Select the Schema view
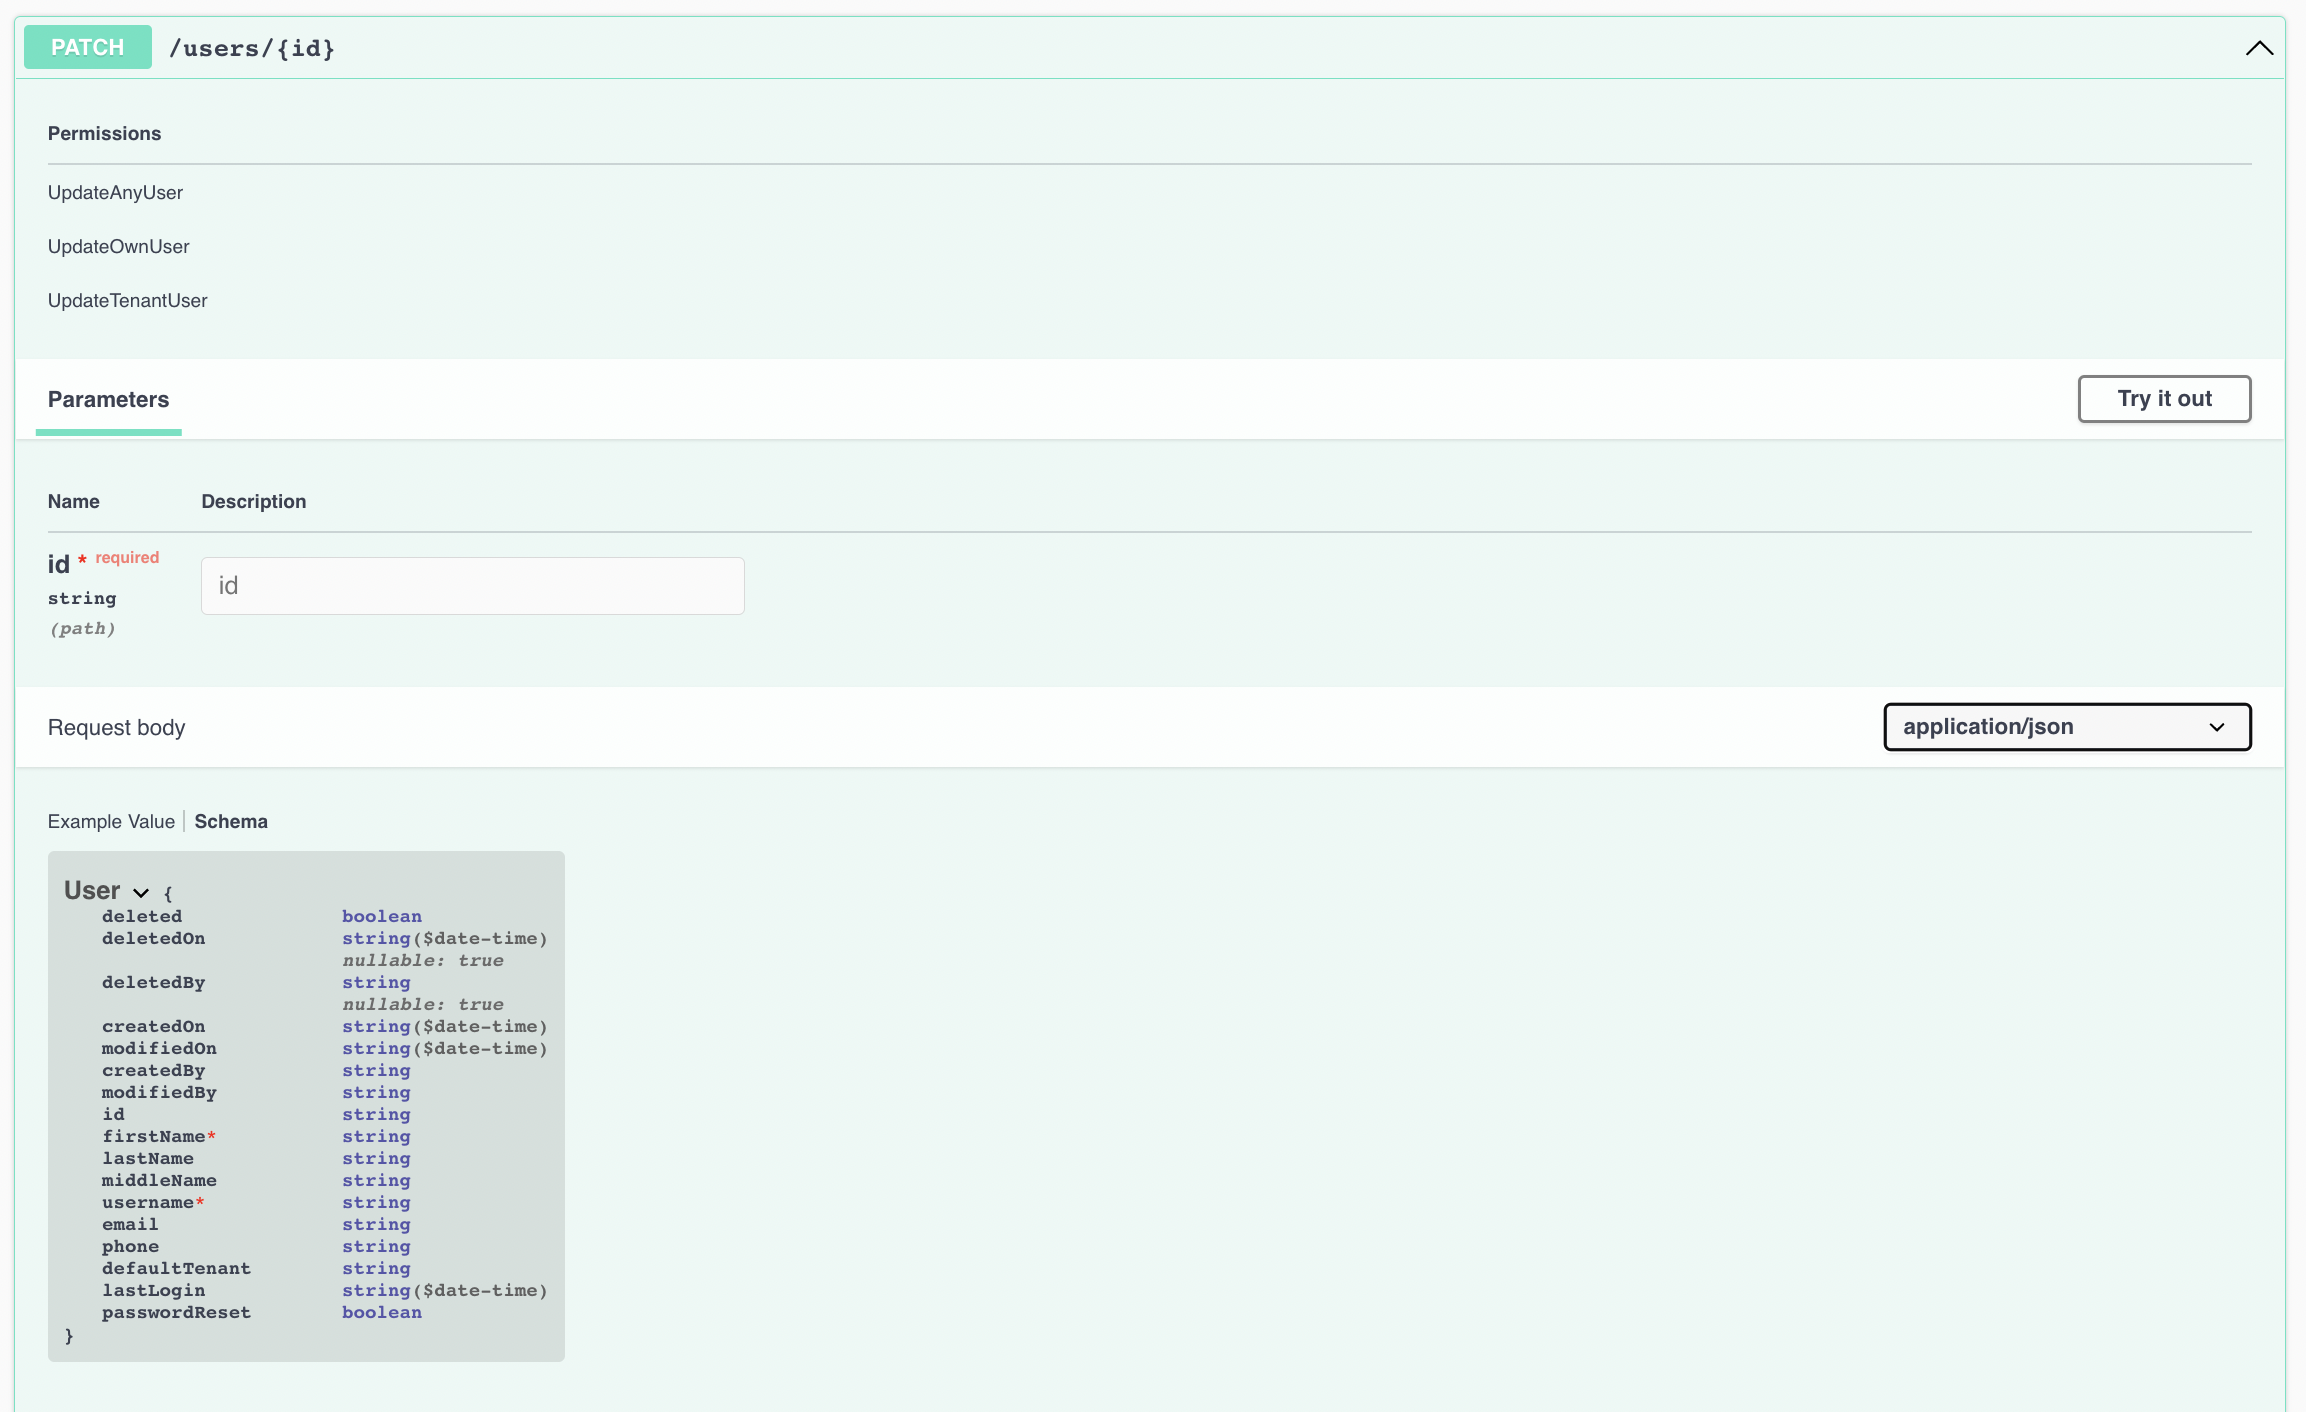 tap(230, 821)
